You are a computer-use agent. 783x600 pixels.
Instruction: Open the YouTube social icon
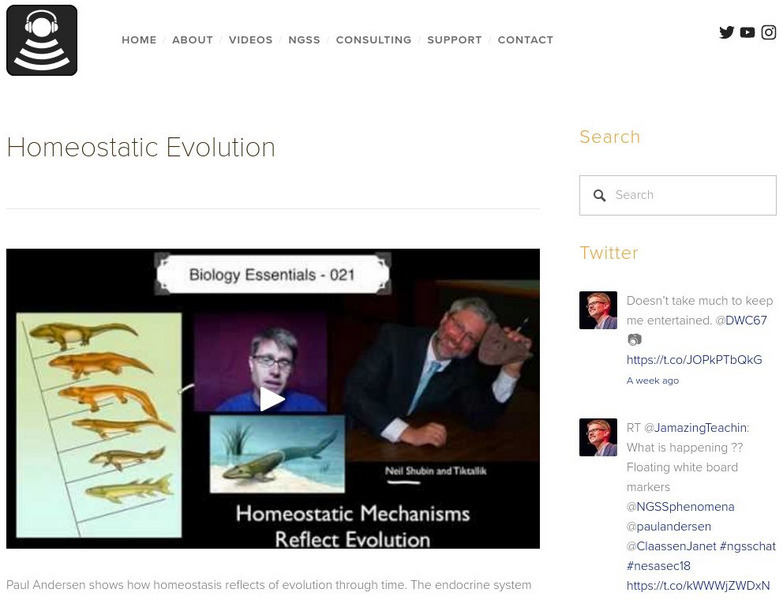pyautogui.click(x=748, y=32)
